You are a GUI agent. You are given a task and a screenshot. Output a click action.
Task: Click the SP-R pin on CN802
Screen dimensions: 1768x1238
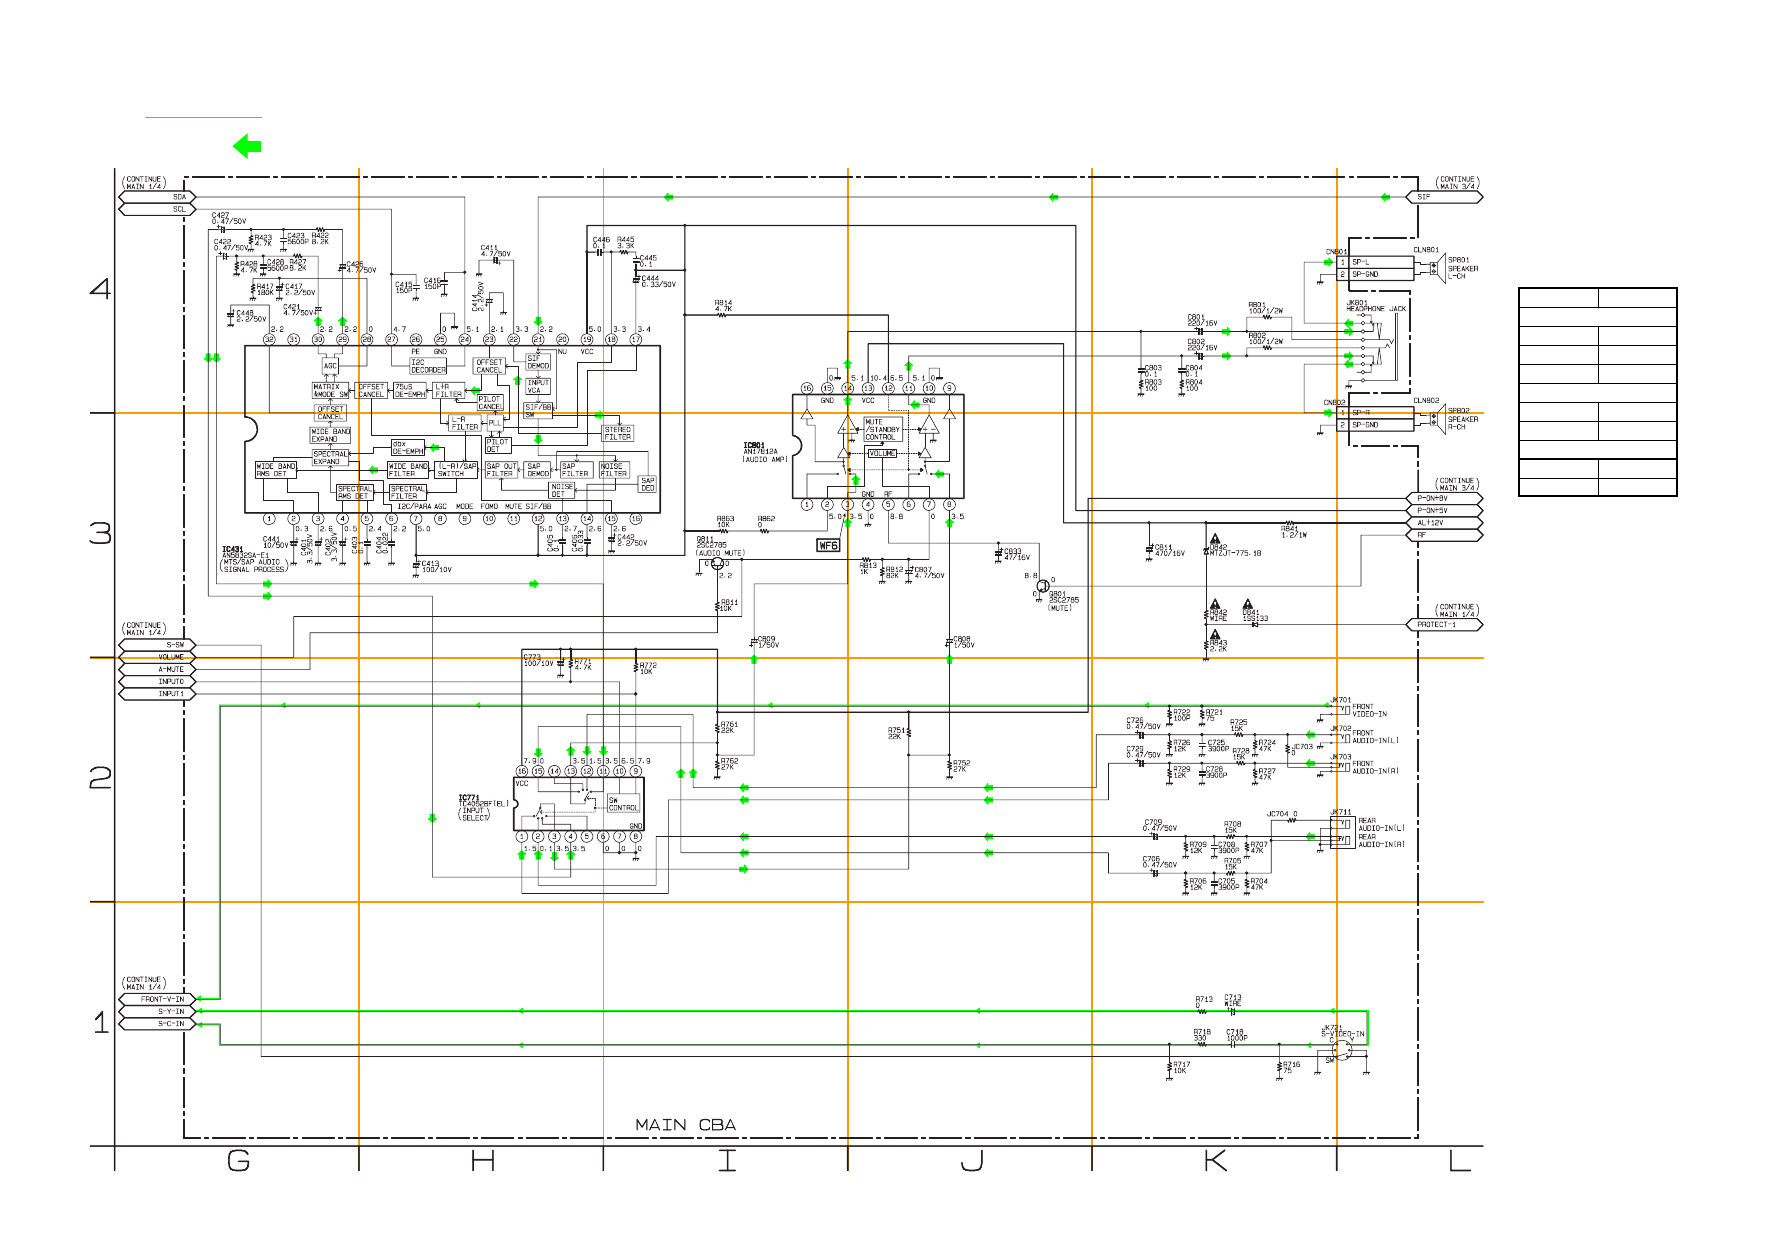(x=1375, y=413)
